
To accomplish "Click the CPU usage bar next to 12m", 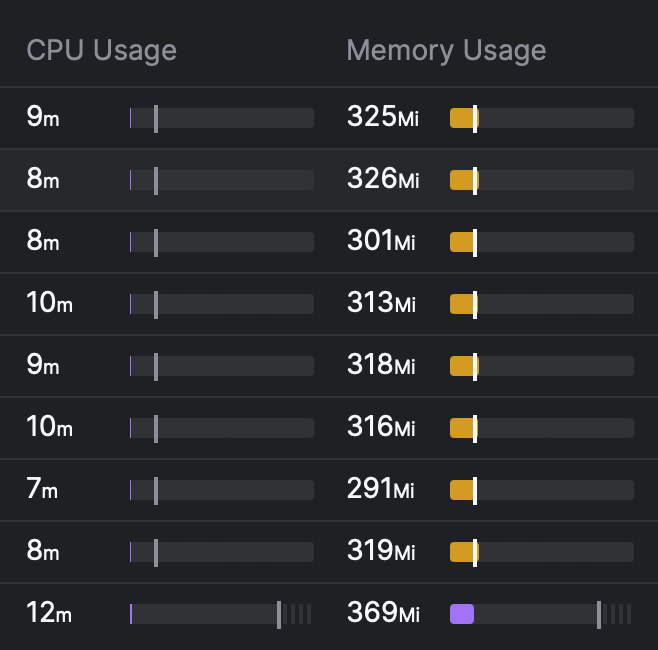I will [220, 614].
